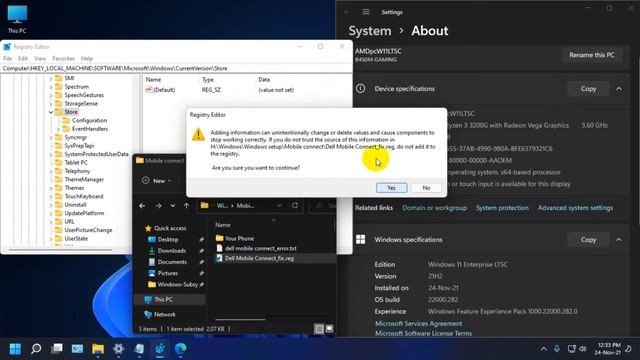Screen dimensions: 640x360
Task: Select the Uninstall registry key
Action: click(x=75, y=205)
